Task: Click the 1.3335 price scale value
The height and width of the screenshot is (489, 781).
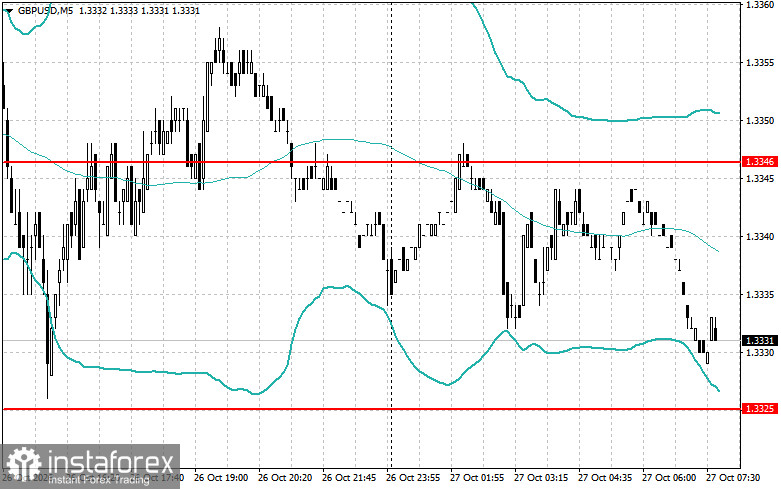Action: pyautogui.click(x=760, y=294)
